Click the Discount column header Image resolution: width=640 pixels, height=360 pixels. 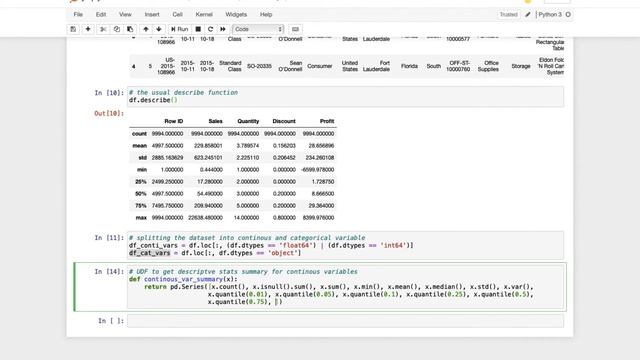[x=284, y=121]
